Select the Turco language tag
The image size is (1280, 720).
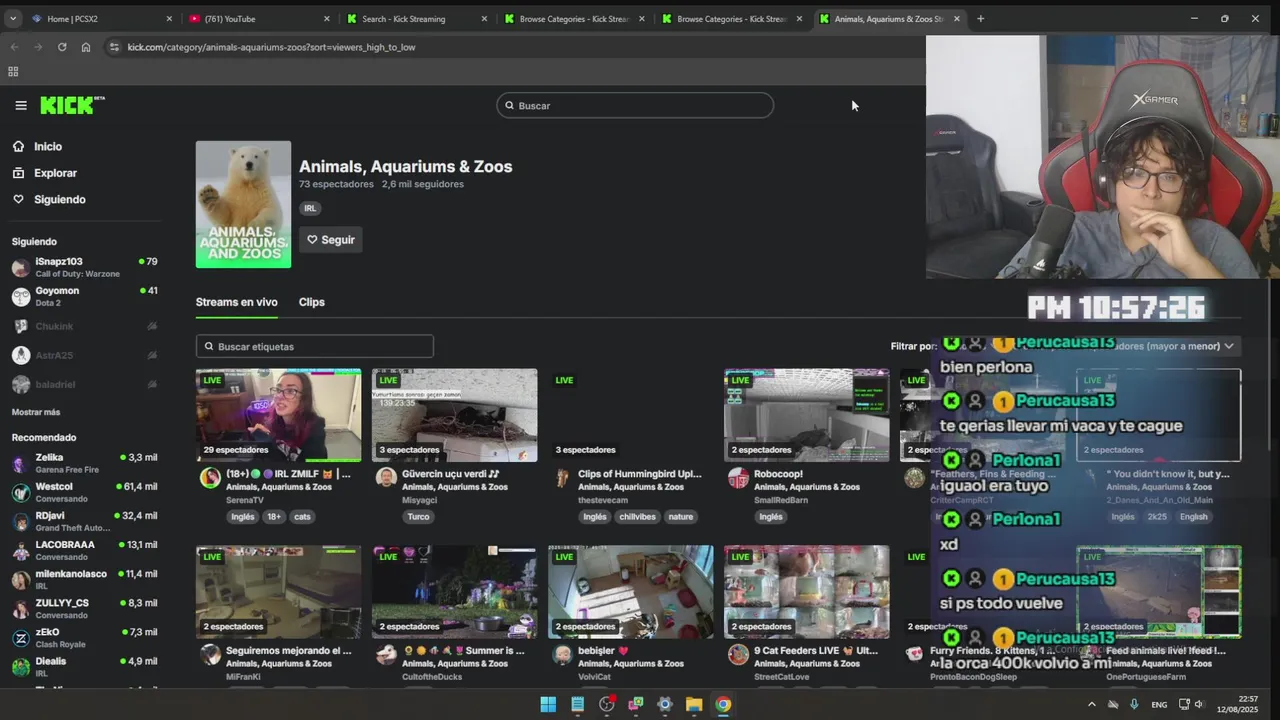[x=418, y=517]
